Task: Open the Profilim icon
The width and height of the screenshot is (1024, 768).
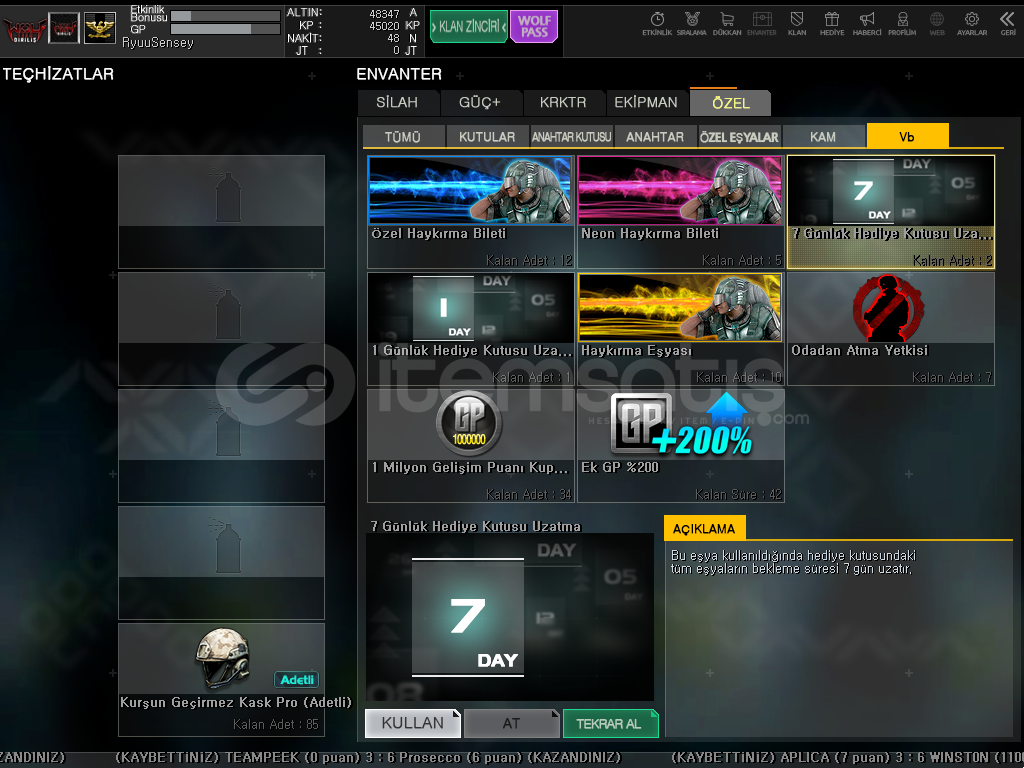Action: click(902, 23)
